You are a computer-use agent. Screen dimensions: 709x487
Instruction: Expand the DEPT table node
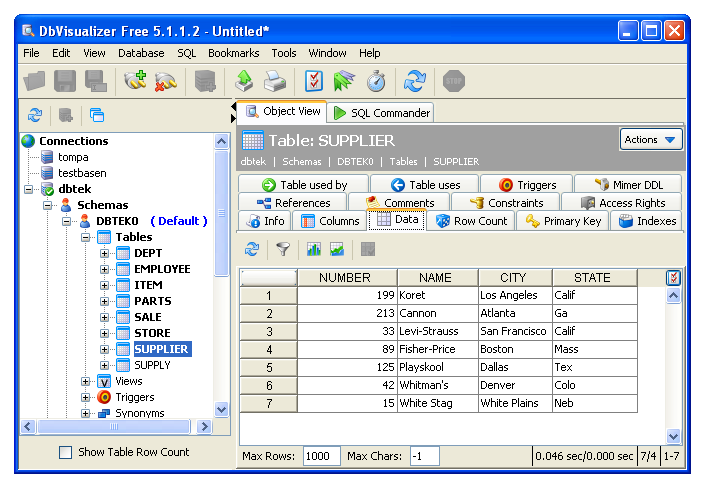pyautogui.click(x=104, y=253)
